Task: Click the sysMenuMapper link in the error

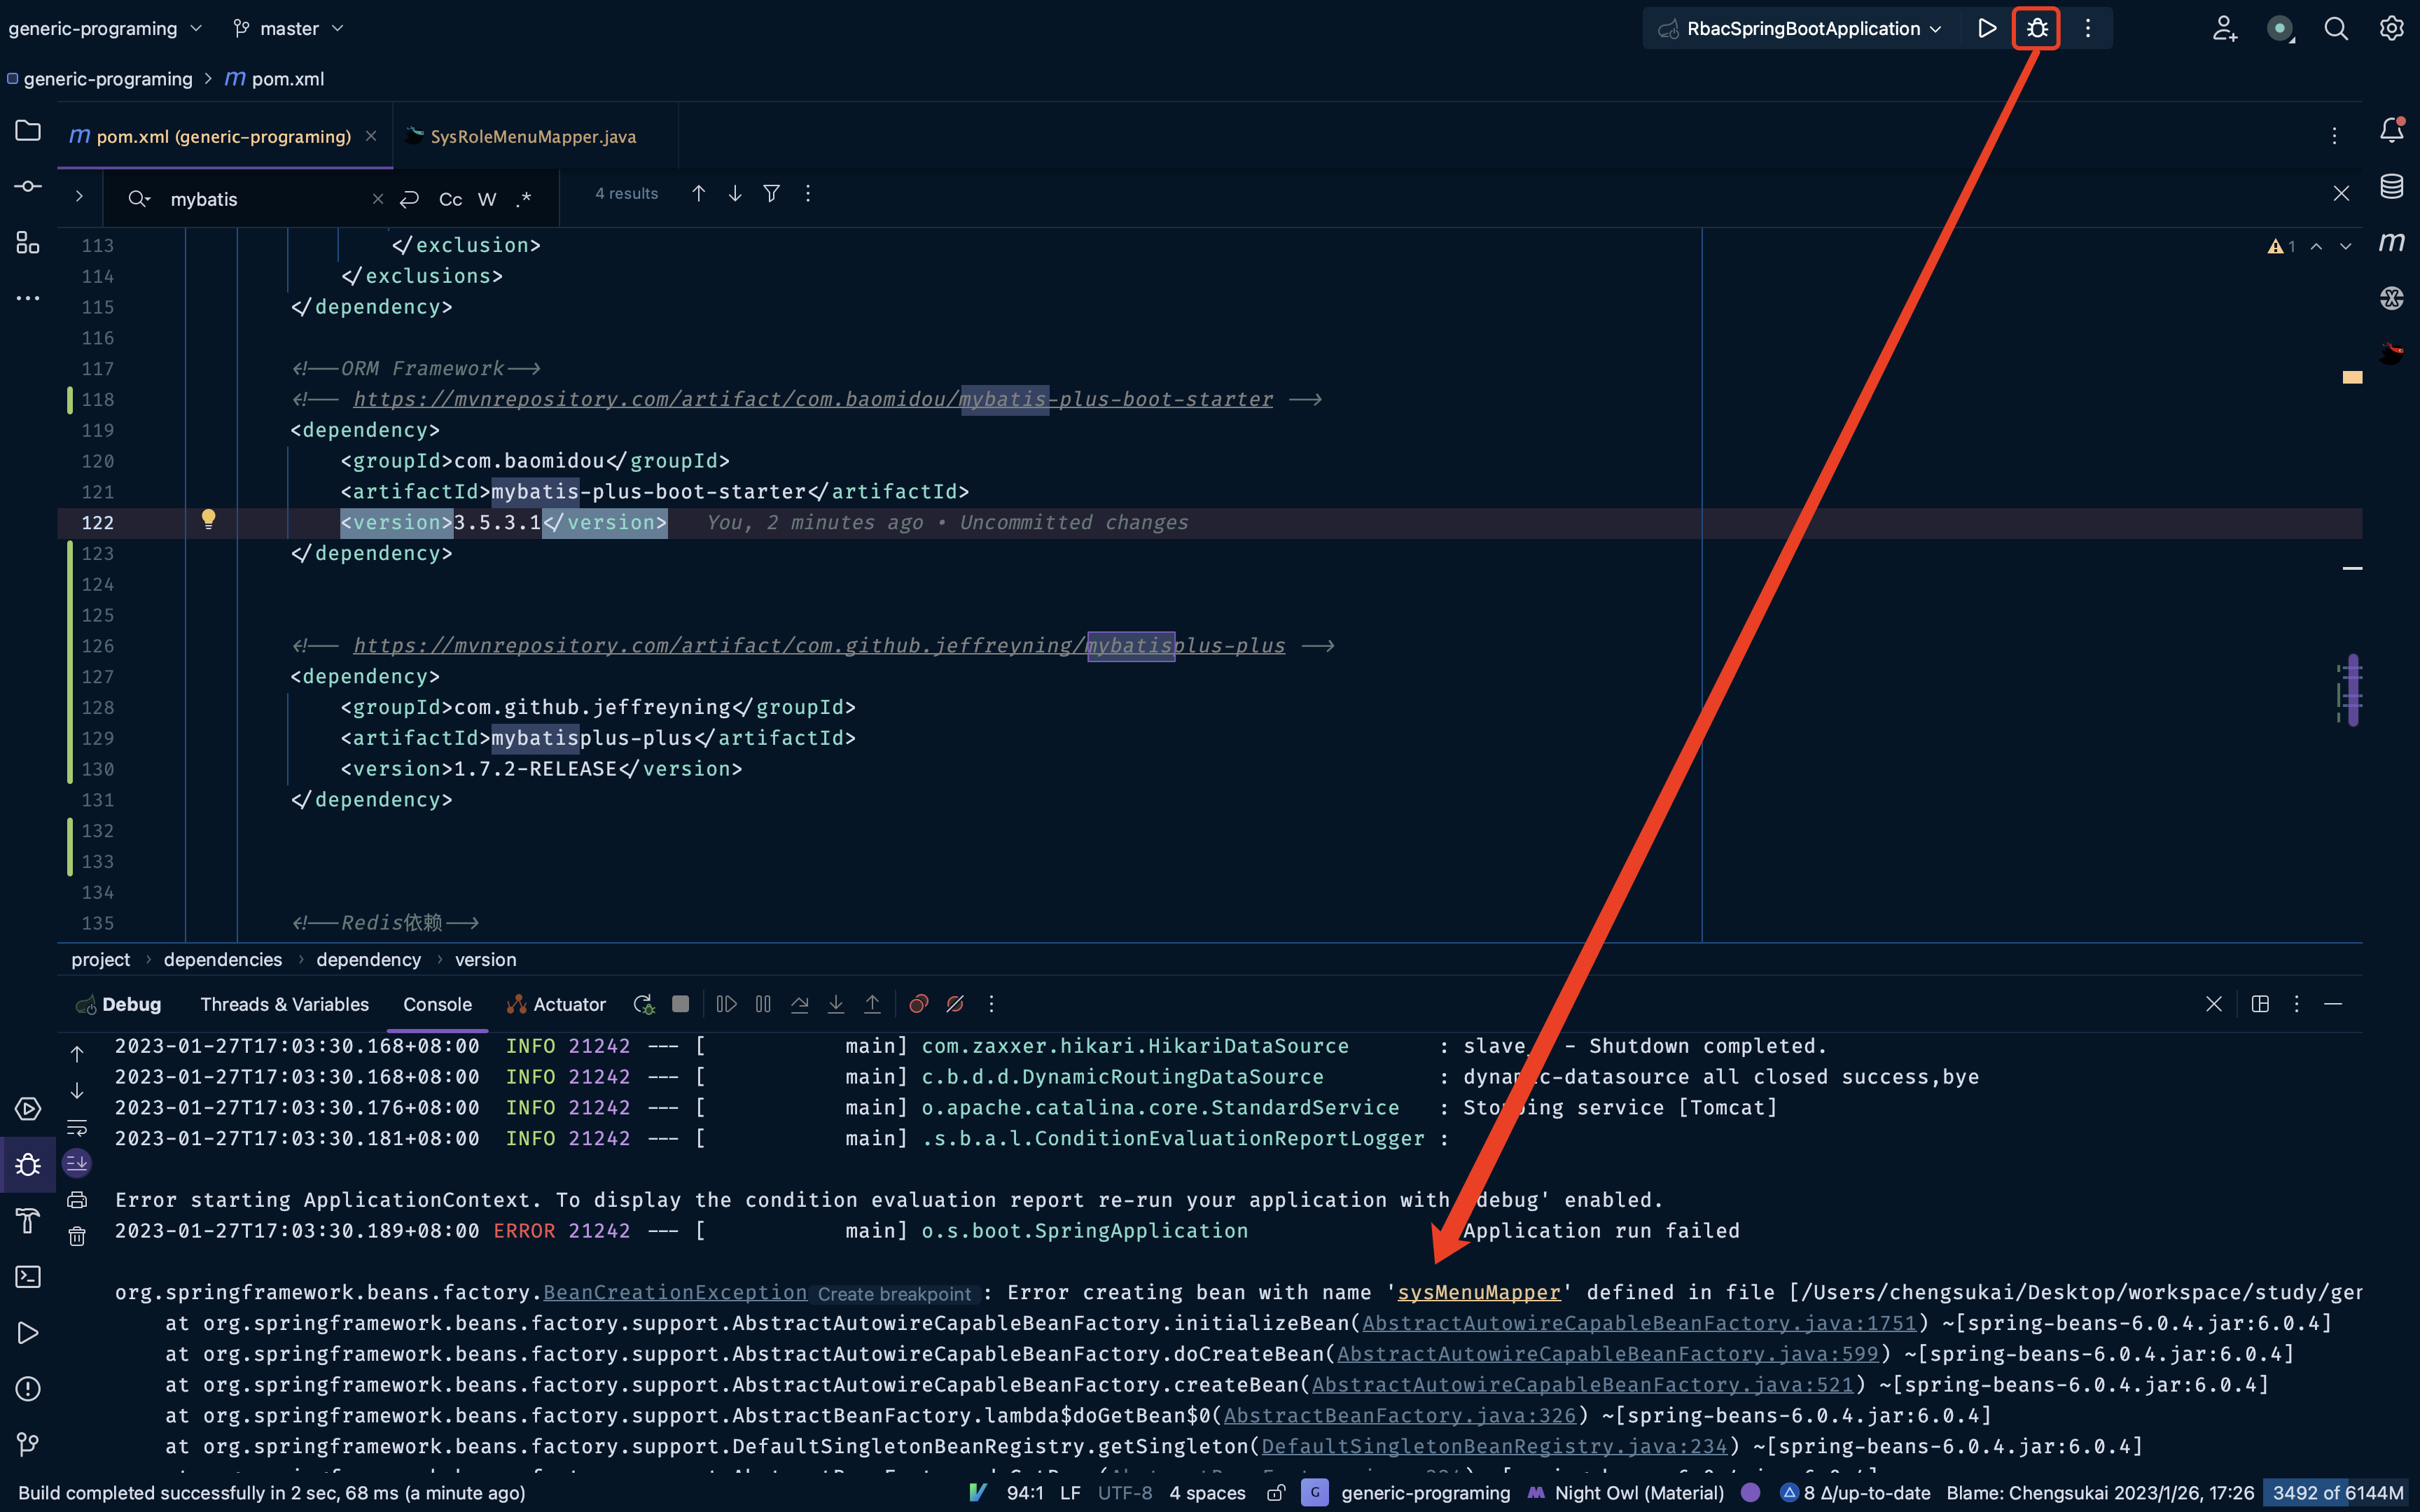Action: point(1478,1292)
